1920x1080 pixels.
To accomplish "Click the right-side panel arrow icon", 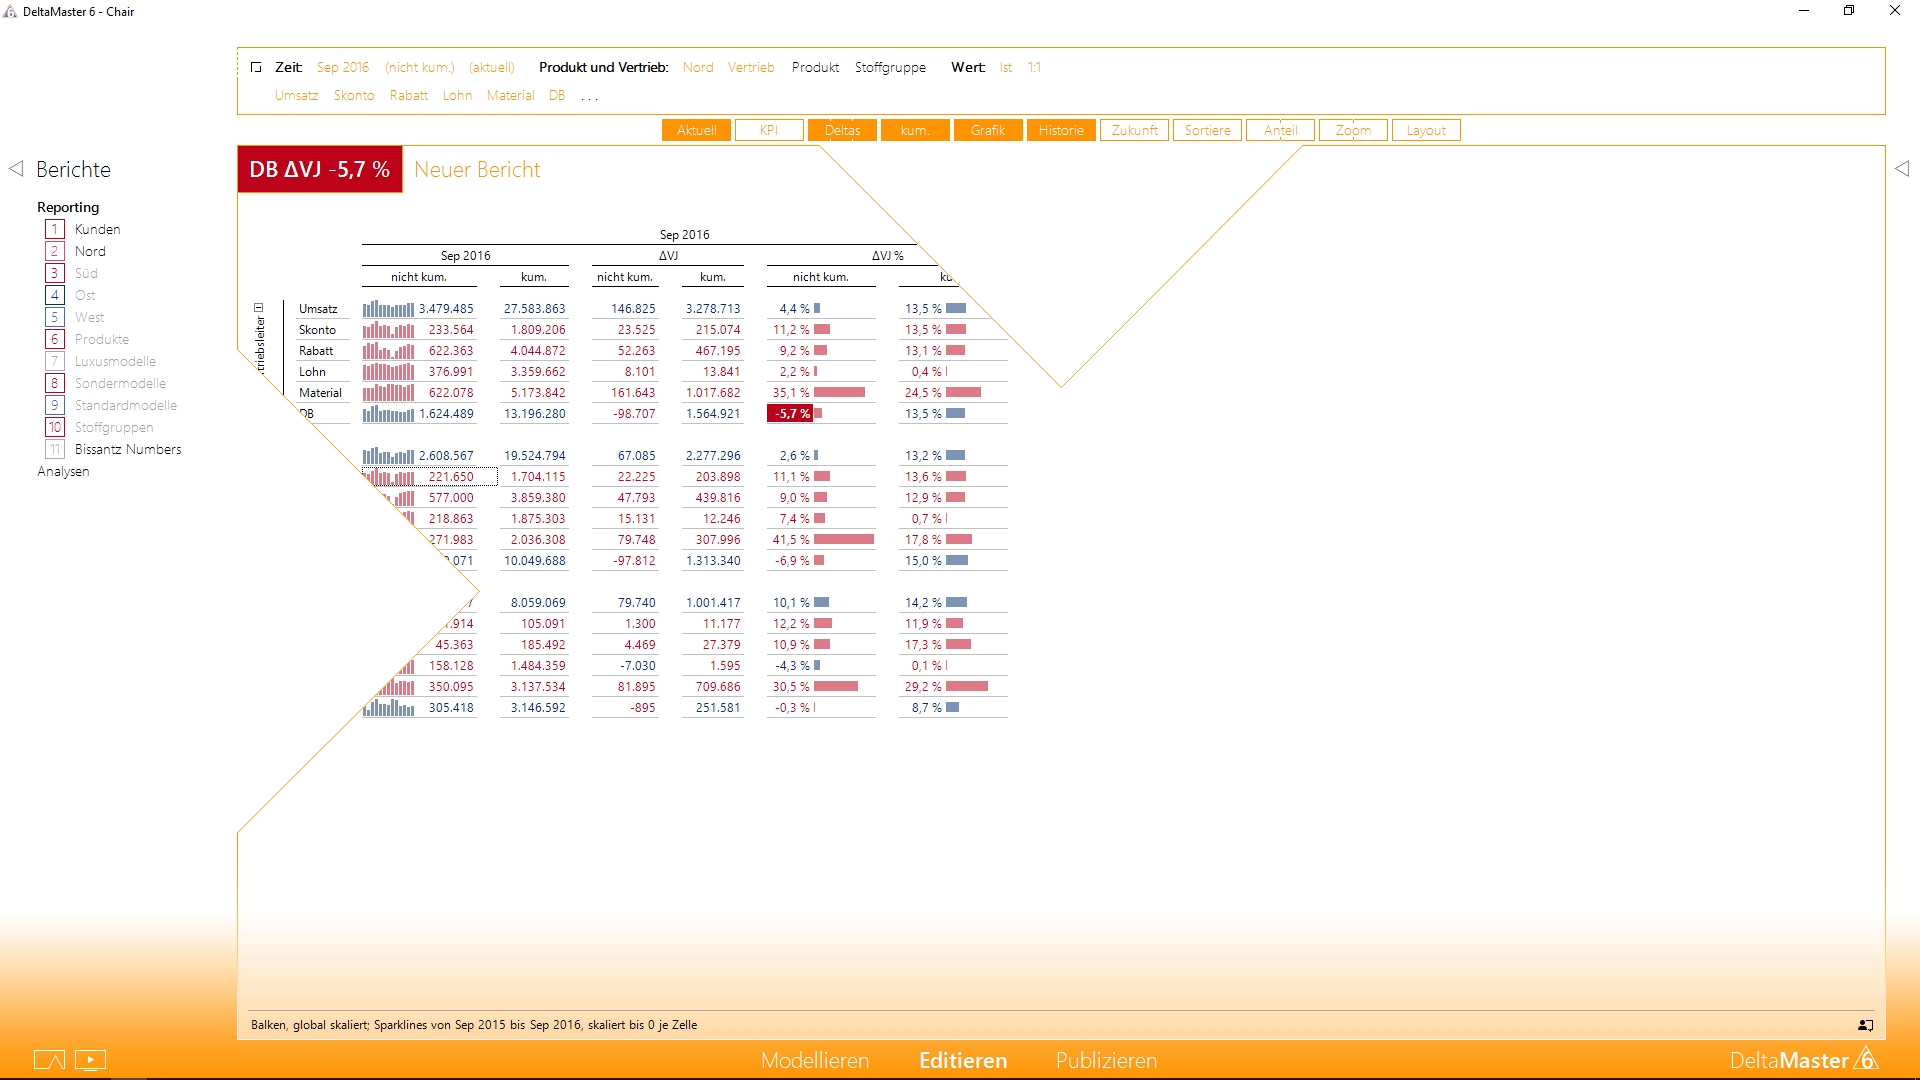I will coord(1901,169).
